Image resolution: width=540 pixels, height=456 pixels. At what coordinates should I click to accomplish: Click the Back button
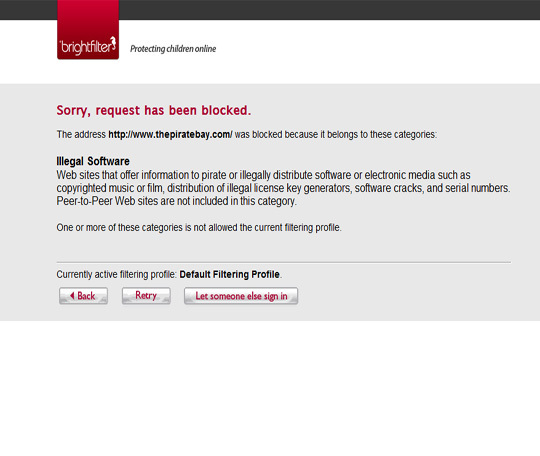click(x=83, y=296)
